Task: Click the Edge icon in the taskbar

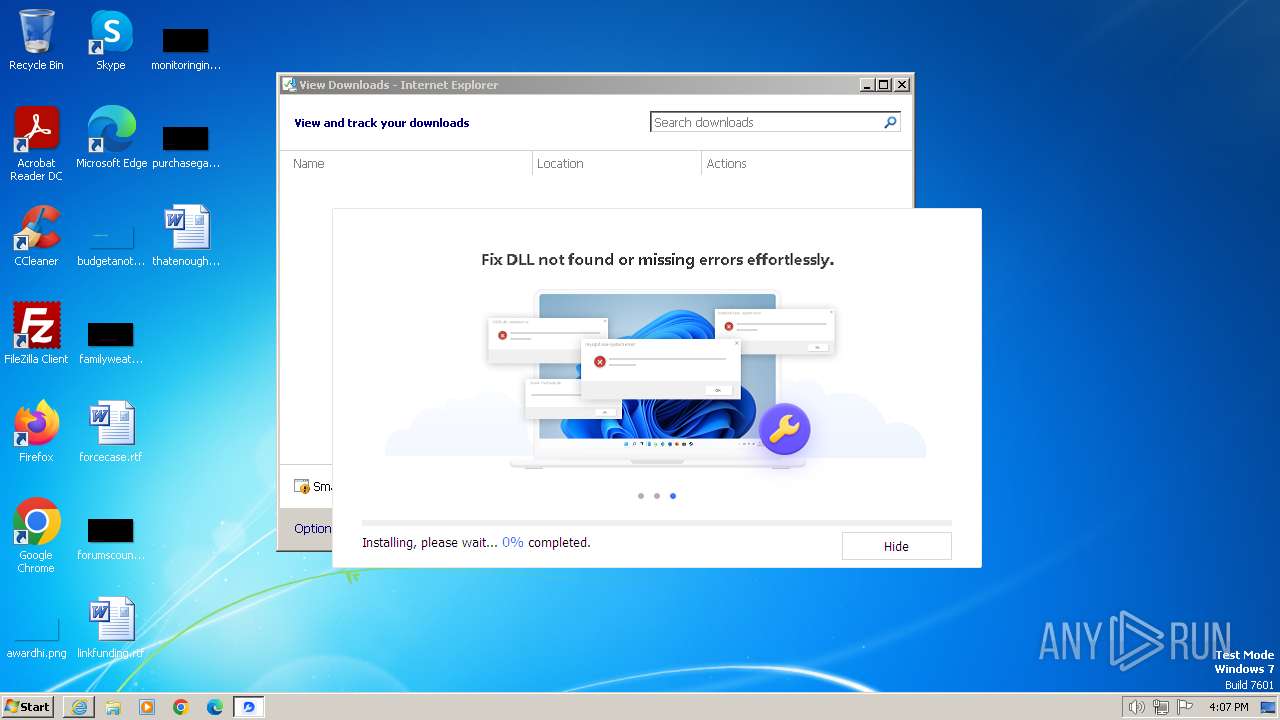Action: click(215, 707)
